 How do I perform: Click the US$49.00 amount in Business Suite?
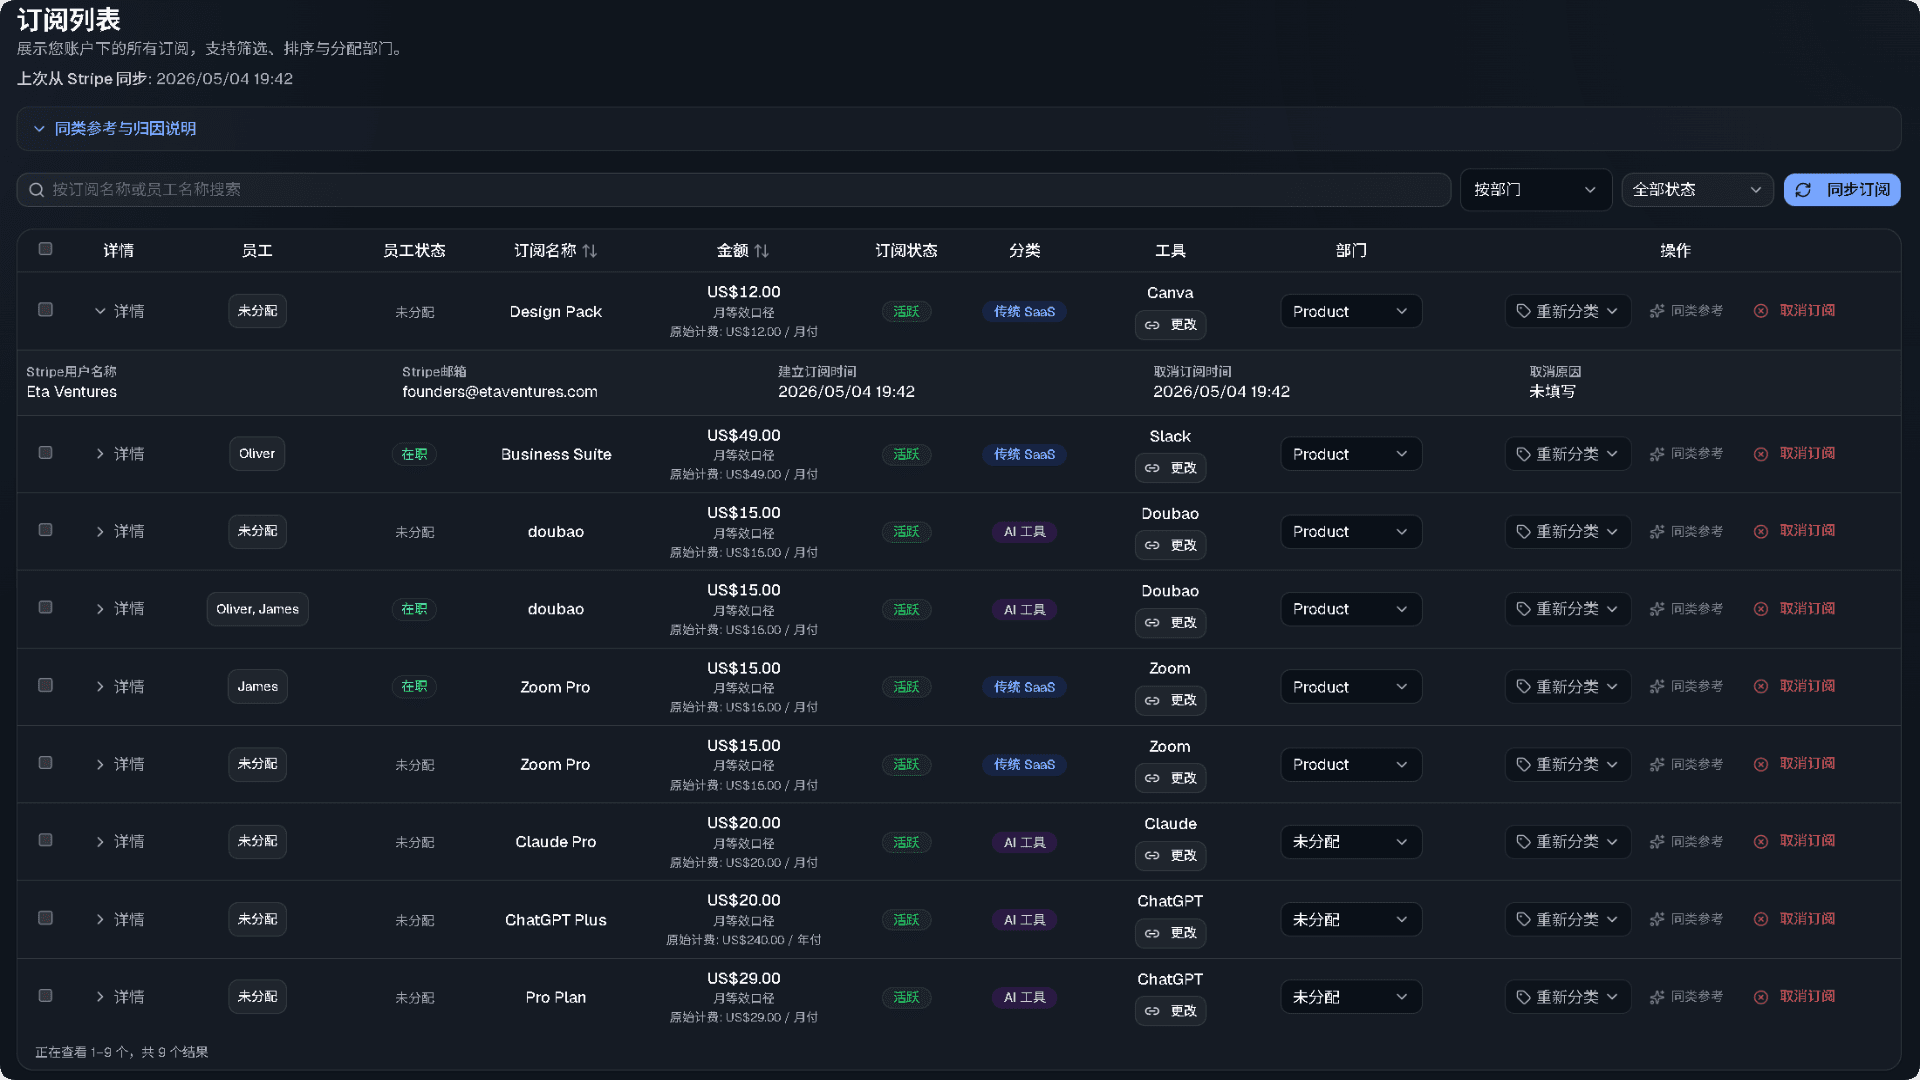pyautogui.click(x=743, y=436)
